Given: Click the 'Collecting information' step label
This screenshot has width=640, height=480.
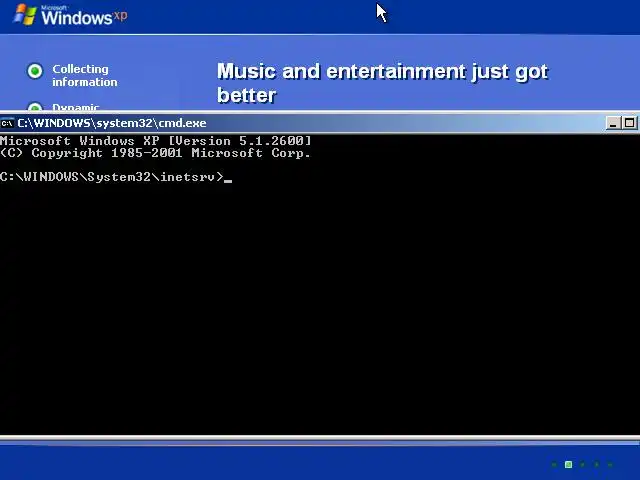Looking at the screenshot, I should pos(84,76).
